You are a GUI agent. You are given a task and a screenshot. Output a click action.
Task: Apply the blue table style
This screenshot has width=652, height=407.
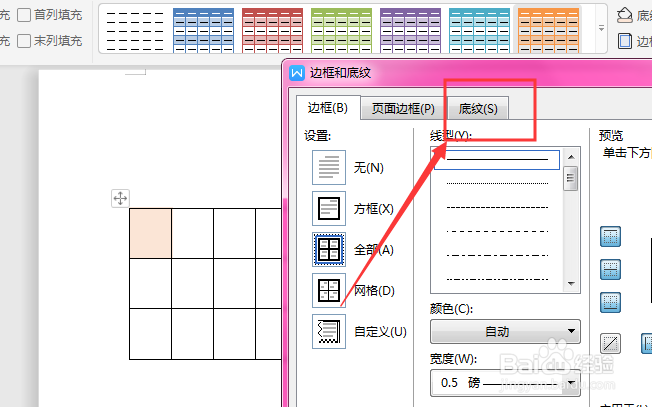[x=203, y=30]
